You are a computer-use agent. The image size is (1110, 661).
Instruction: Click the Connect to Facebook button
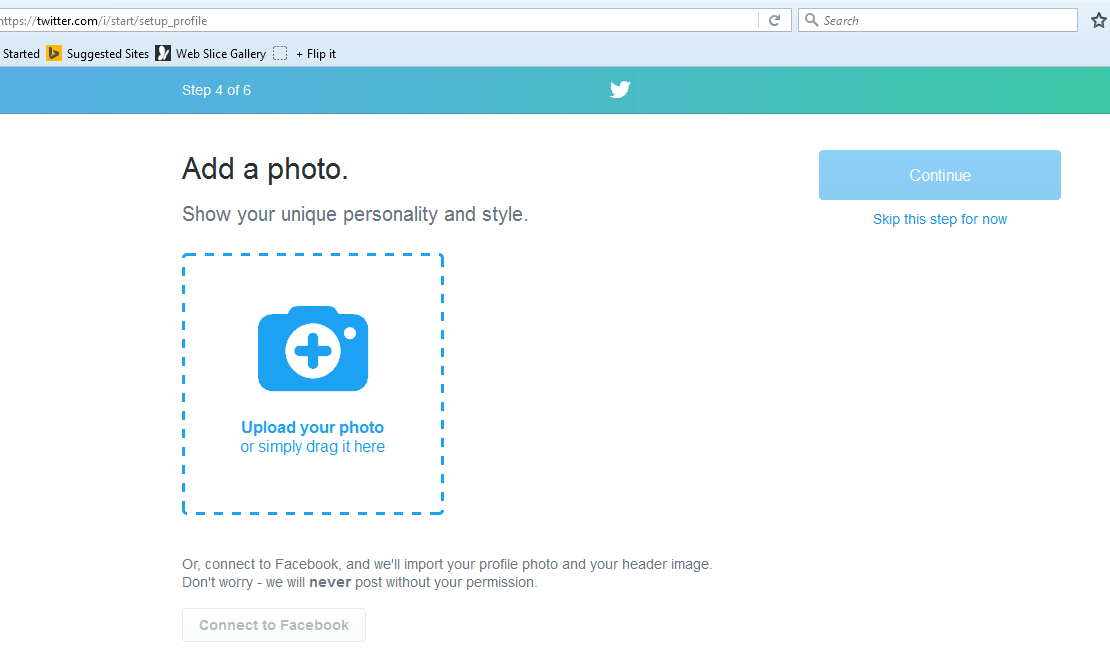click(x=274, y=625)
